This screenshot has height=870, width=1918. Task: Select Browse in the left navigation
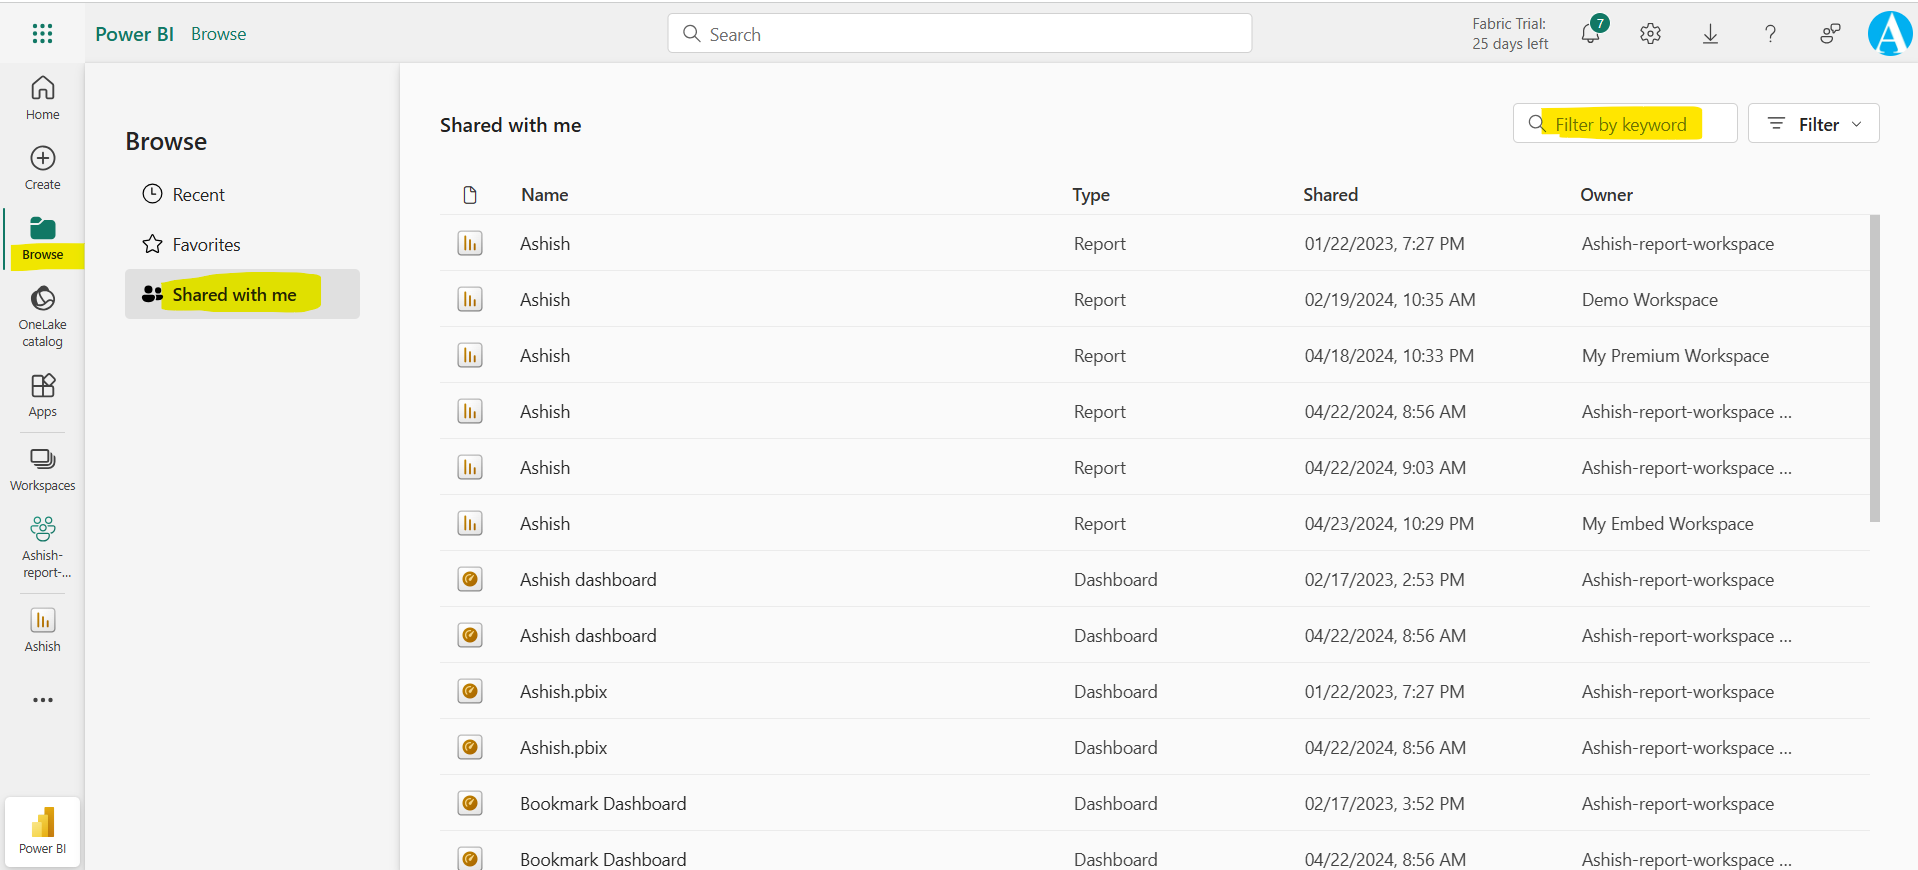[42, 238]
